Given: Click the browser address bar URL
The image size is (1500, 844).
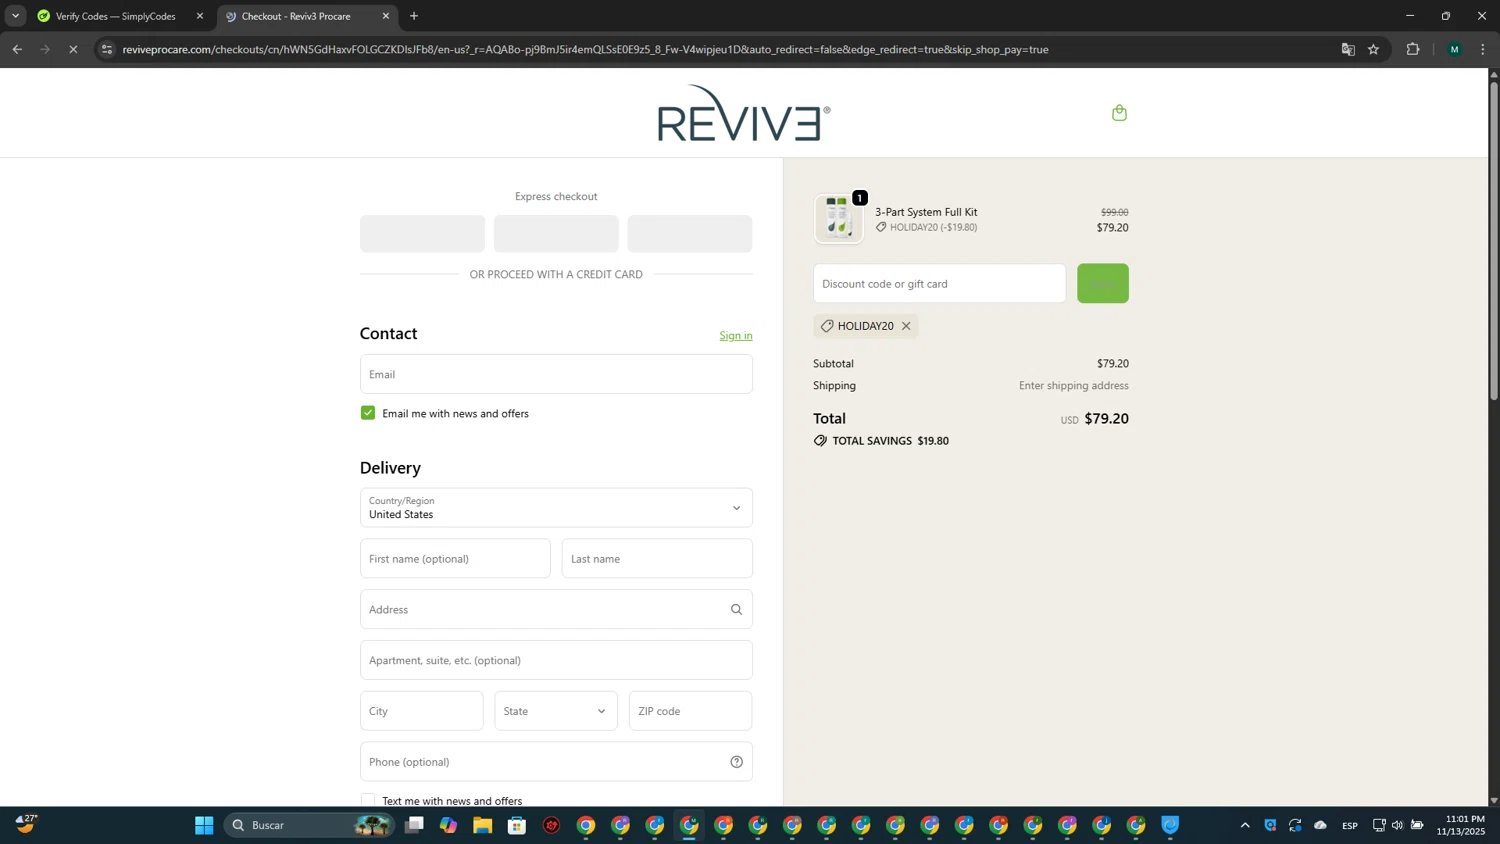Looking at the screenshot, I should (x=585, y=49).
